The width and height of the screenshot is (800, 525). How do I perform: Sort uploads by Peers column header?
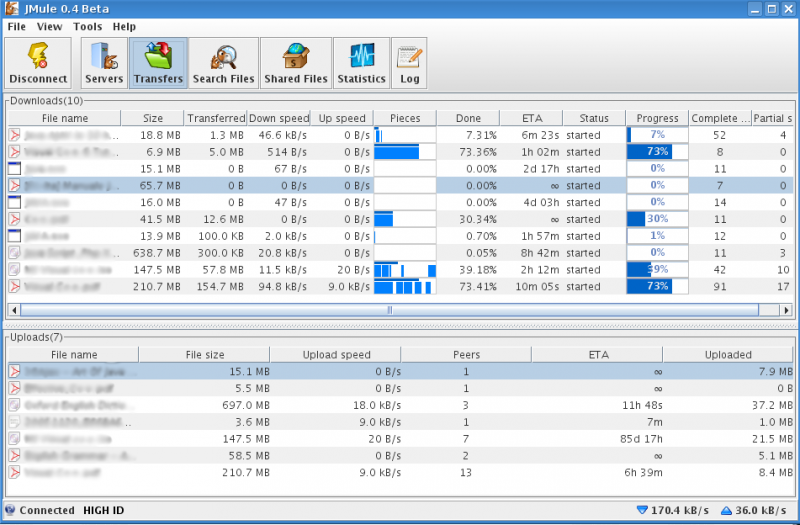(x=465, y=354)
